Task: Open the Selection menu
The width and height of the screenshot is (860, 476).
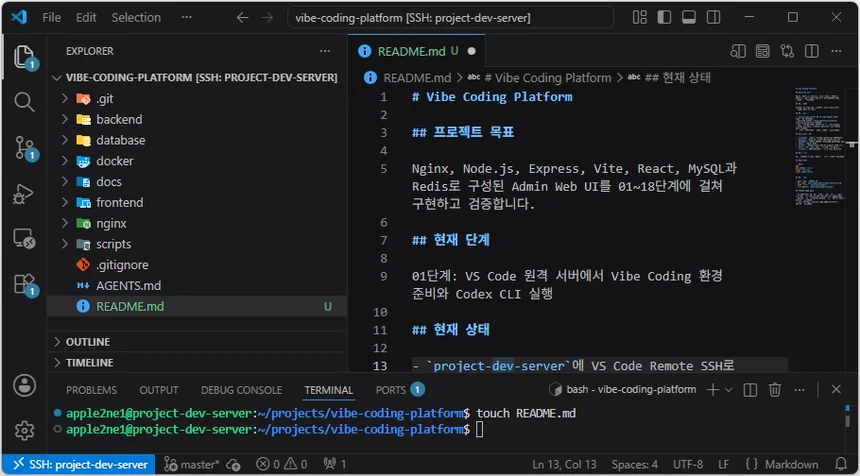Action: tap(136, 18)
